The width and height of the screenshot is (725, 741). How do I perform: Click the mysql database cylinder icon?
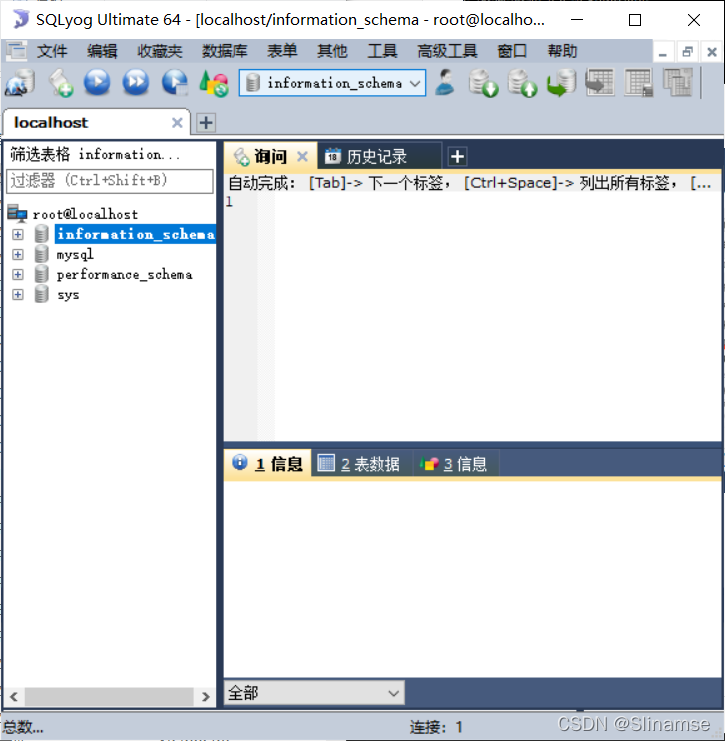(42, 254)
